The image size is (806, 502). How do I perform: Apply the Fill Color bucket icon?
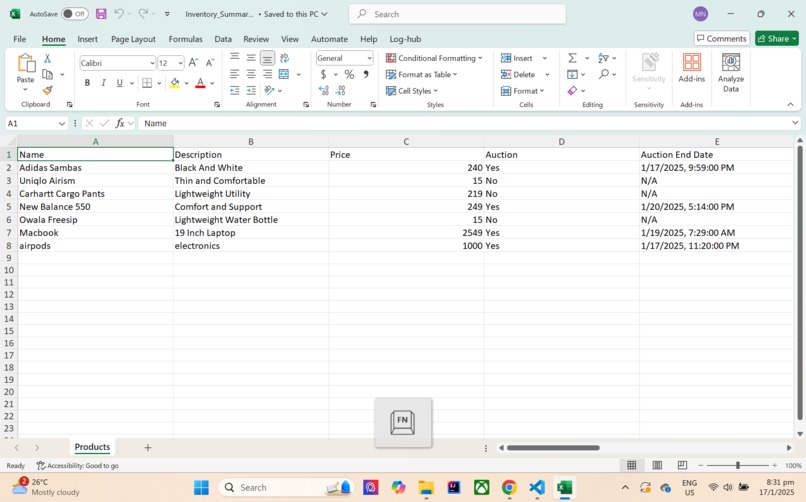tap(175, 83)
